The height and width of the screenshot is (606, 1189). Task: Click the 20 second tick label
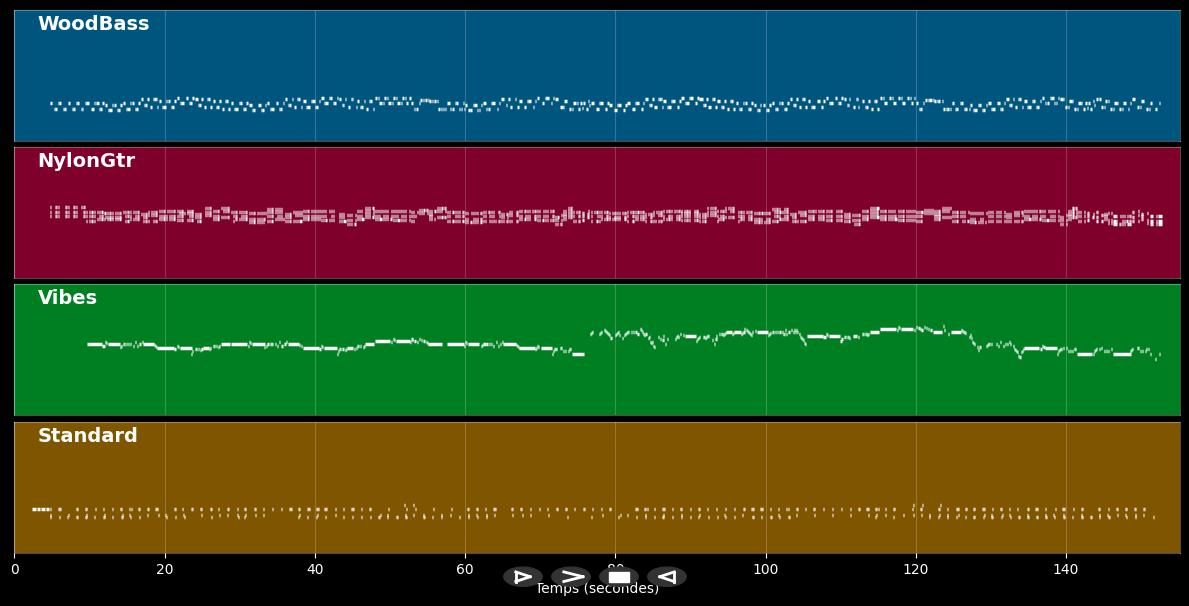[164, 570]
